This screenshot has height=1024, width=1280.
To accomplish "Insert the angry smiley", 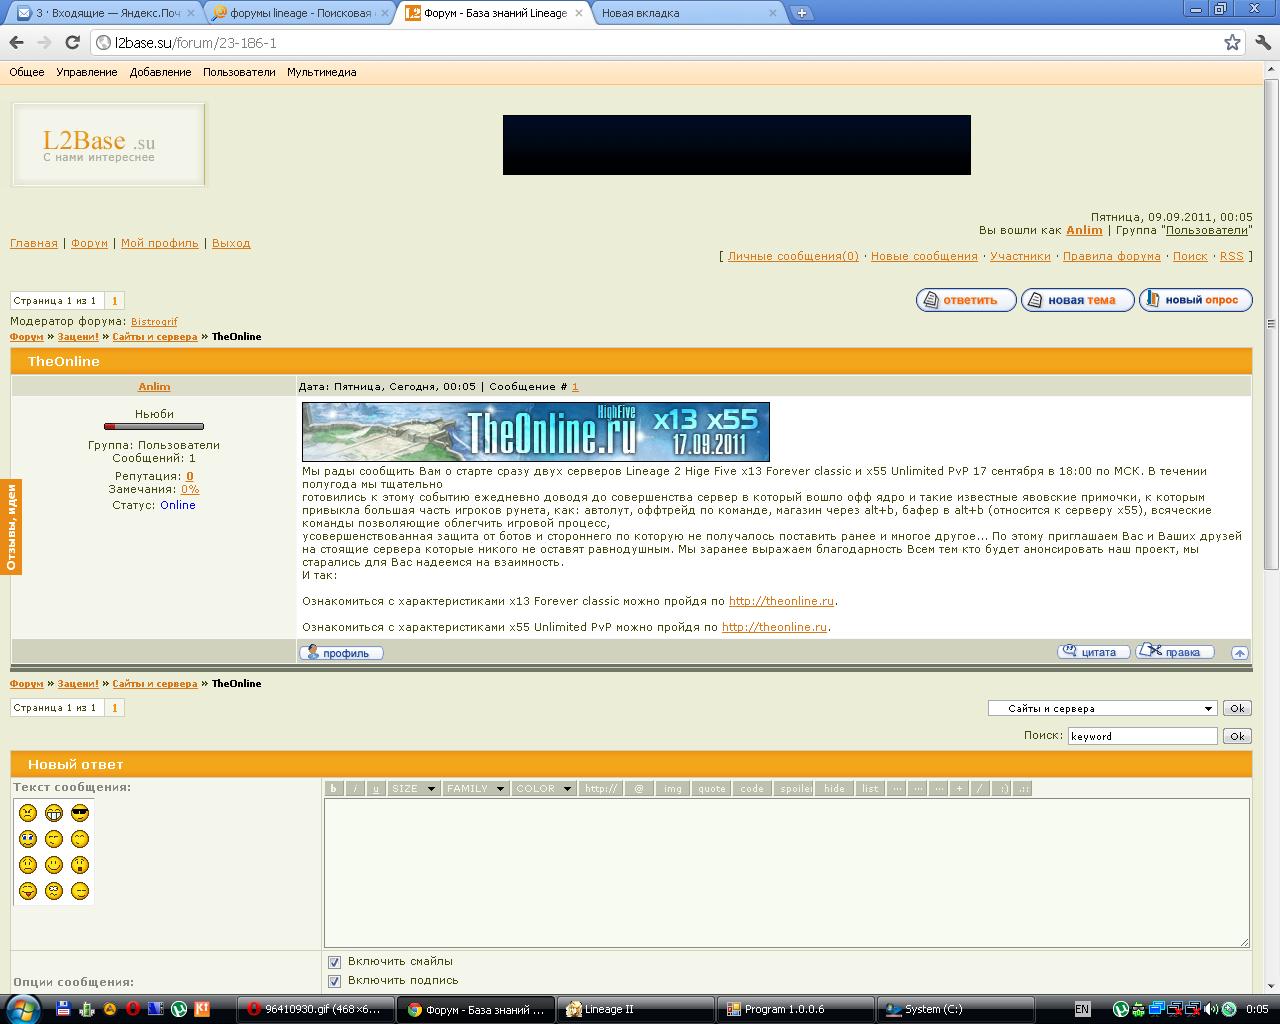I will 28,813.
